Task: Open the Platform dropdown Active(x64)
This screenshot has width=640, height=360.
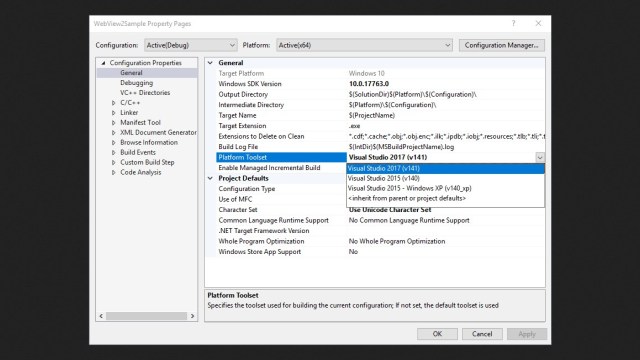Action: point(364,45)
